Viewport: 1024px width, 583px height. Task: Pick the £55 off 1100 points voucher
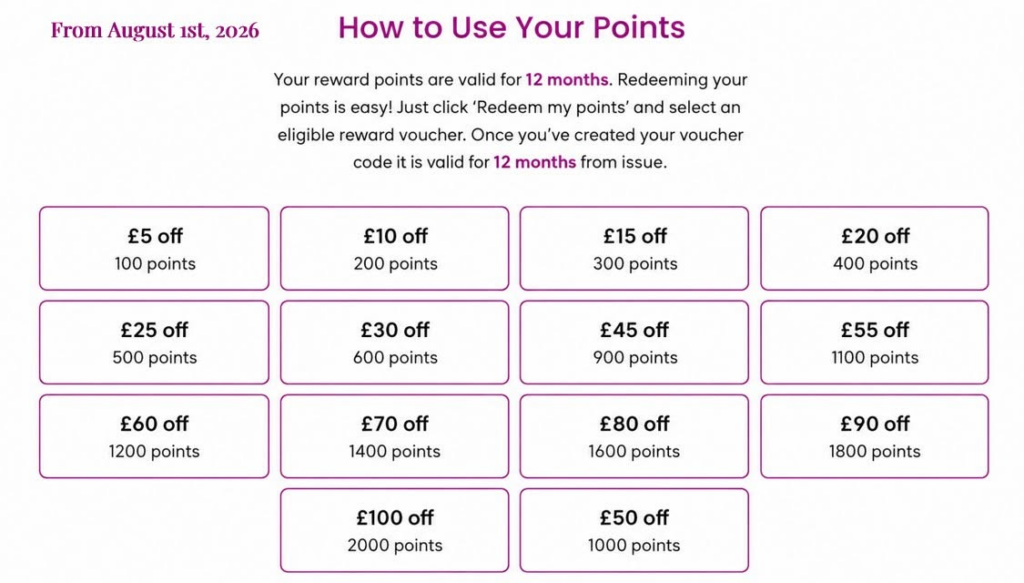tap(874, 342)
